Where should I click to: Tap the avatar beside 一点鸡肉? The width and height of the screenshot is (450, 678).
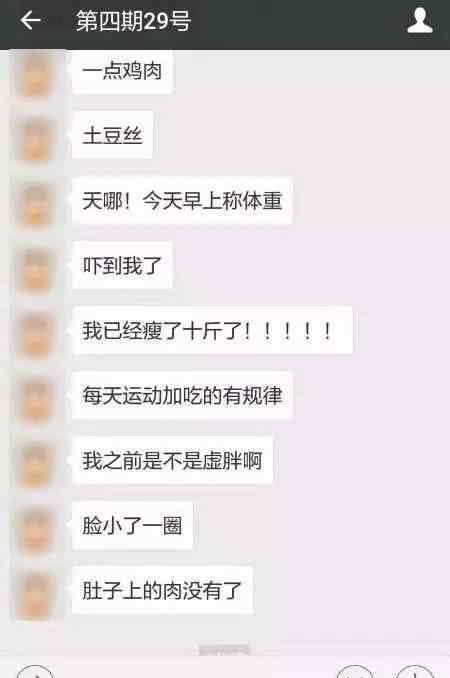tap(35, 76)
